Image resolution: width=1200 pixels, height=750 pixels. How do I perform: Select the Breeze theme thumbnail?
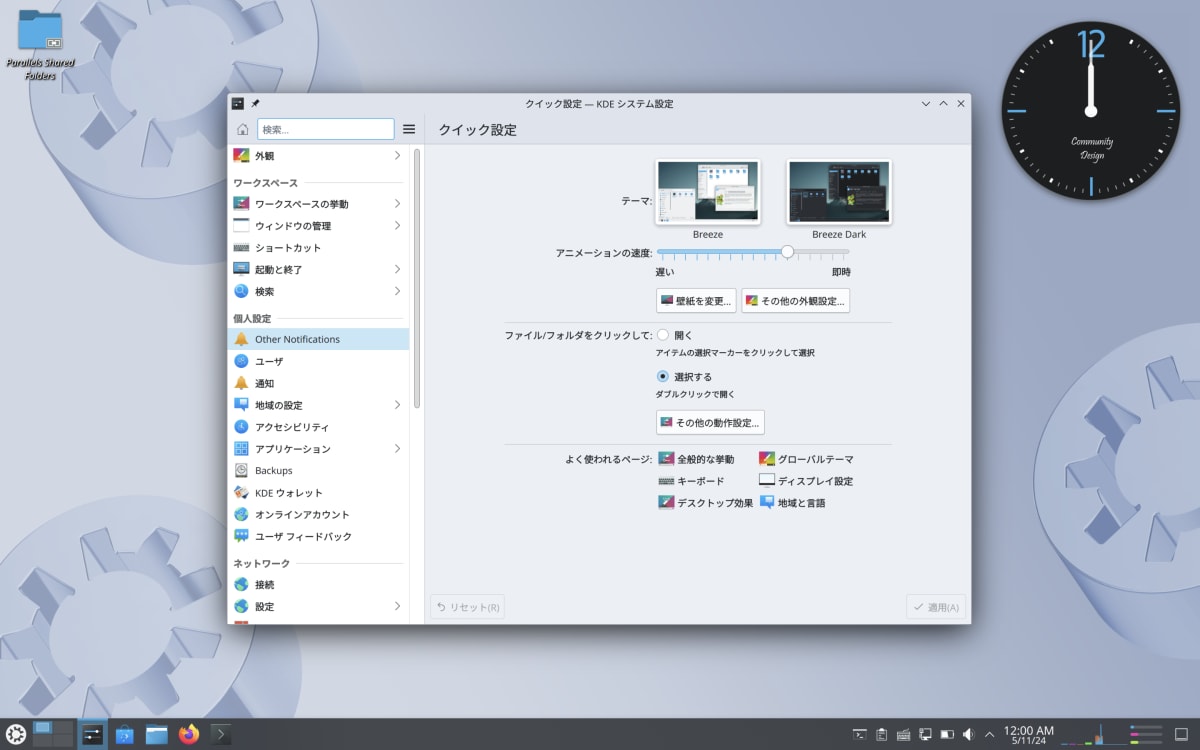[708, 192]
